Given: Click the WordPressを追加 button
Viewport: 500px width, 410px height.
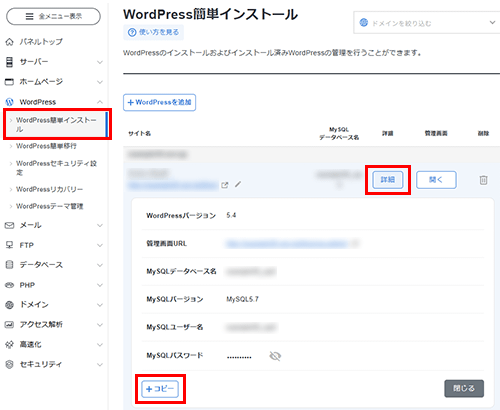Looking at the screenshot, I should tap(159, 102).
